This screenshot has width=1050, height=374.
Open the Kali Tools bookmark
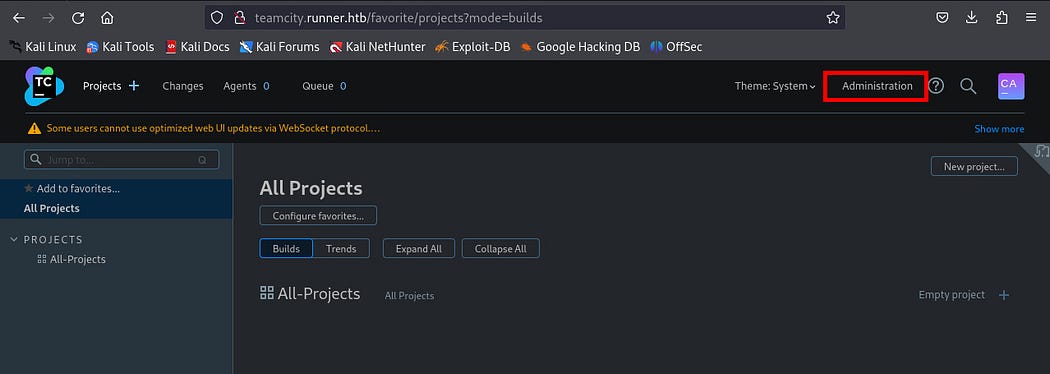[x=121, y=47]
